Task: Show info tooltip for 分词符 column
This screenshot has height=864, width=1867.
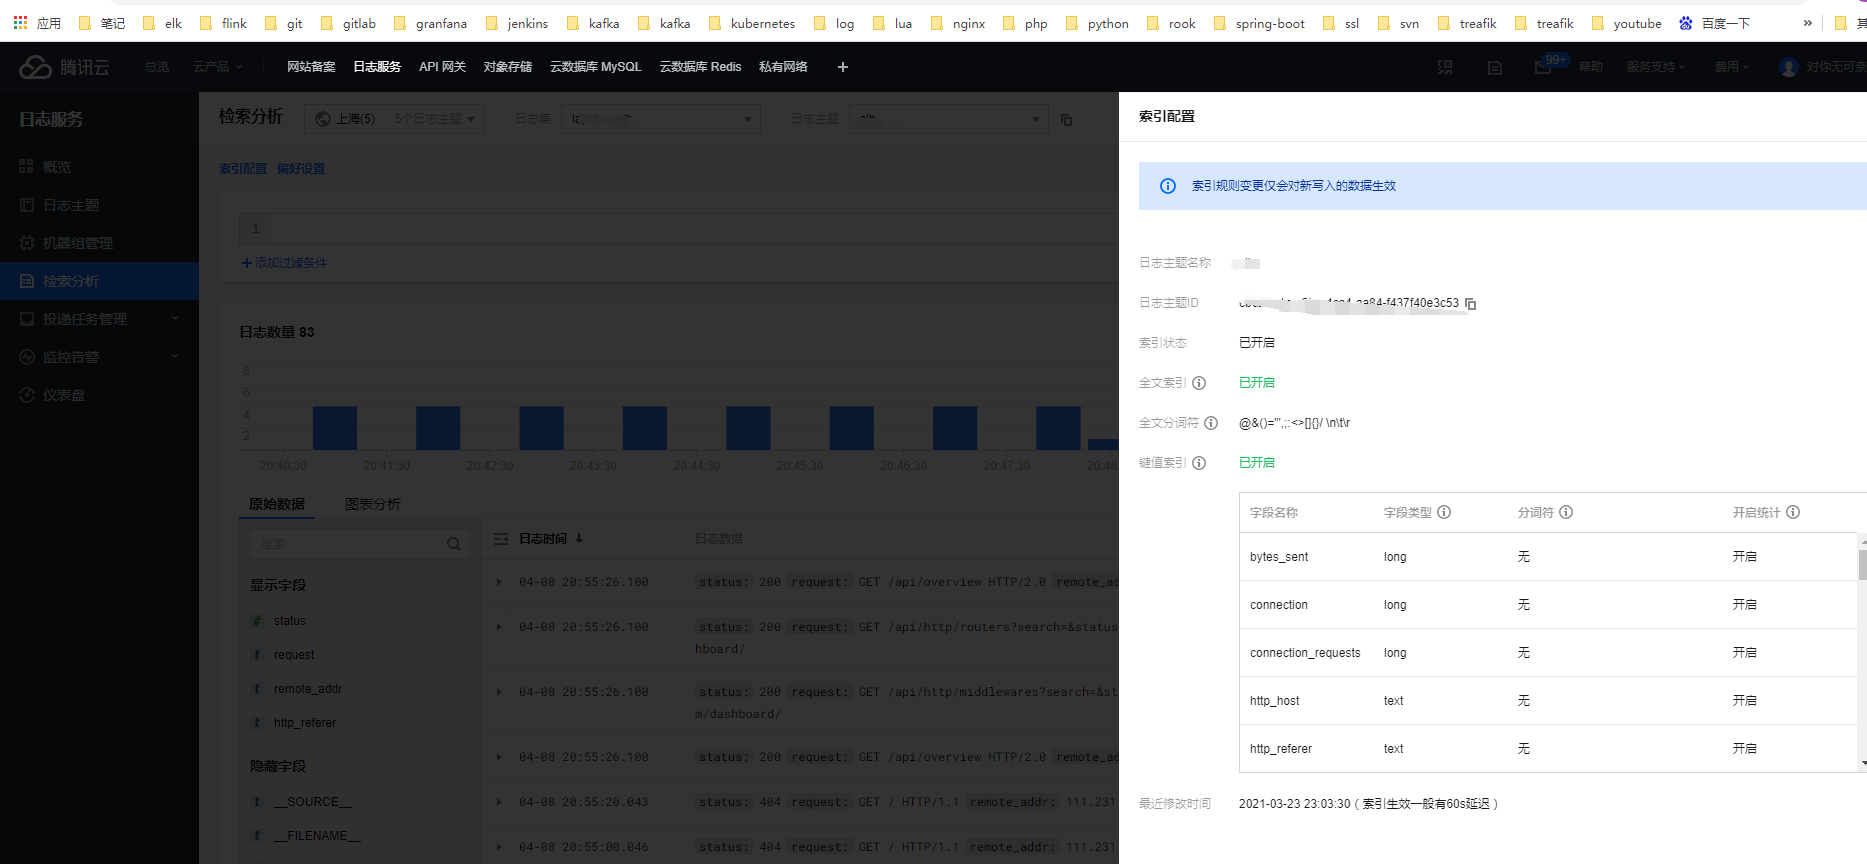Action: 1566,512
